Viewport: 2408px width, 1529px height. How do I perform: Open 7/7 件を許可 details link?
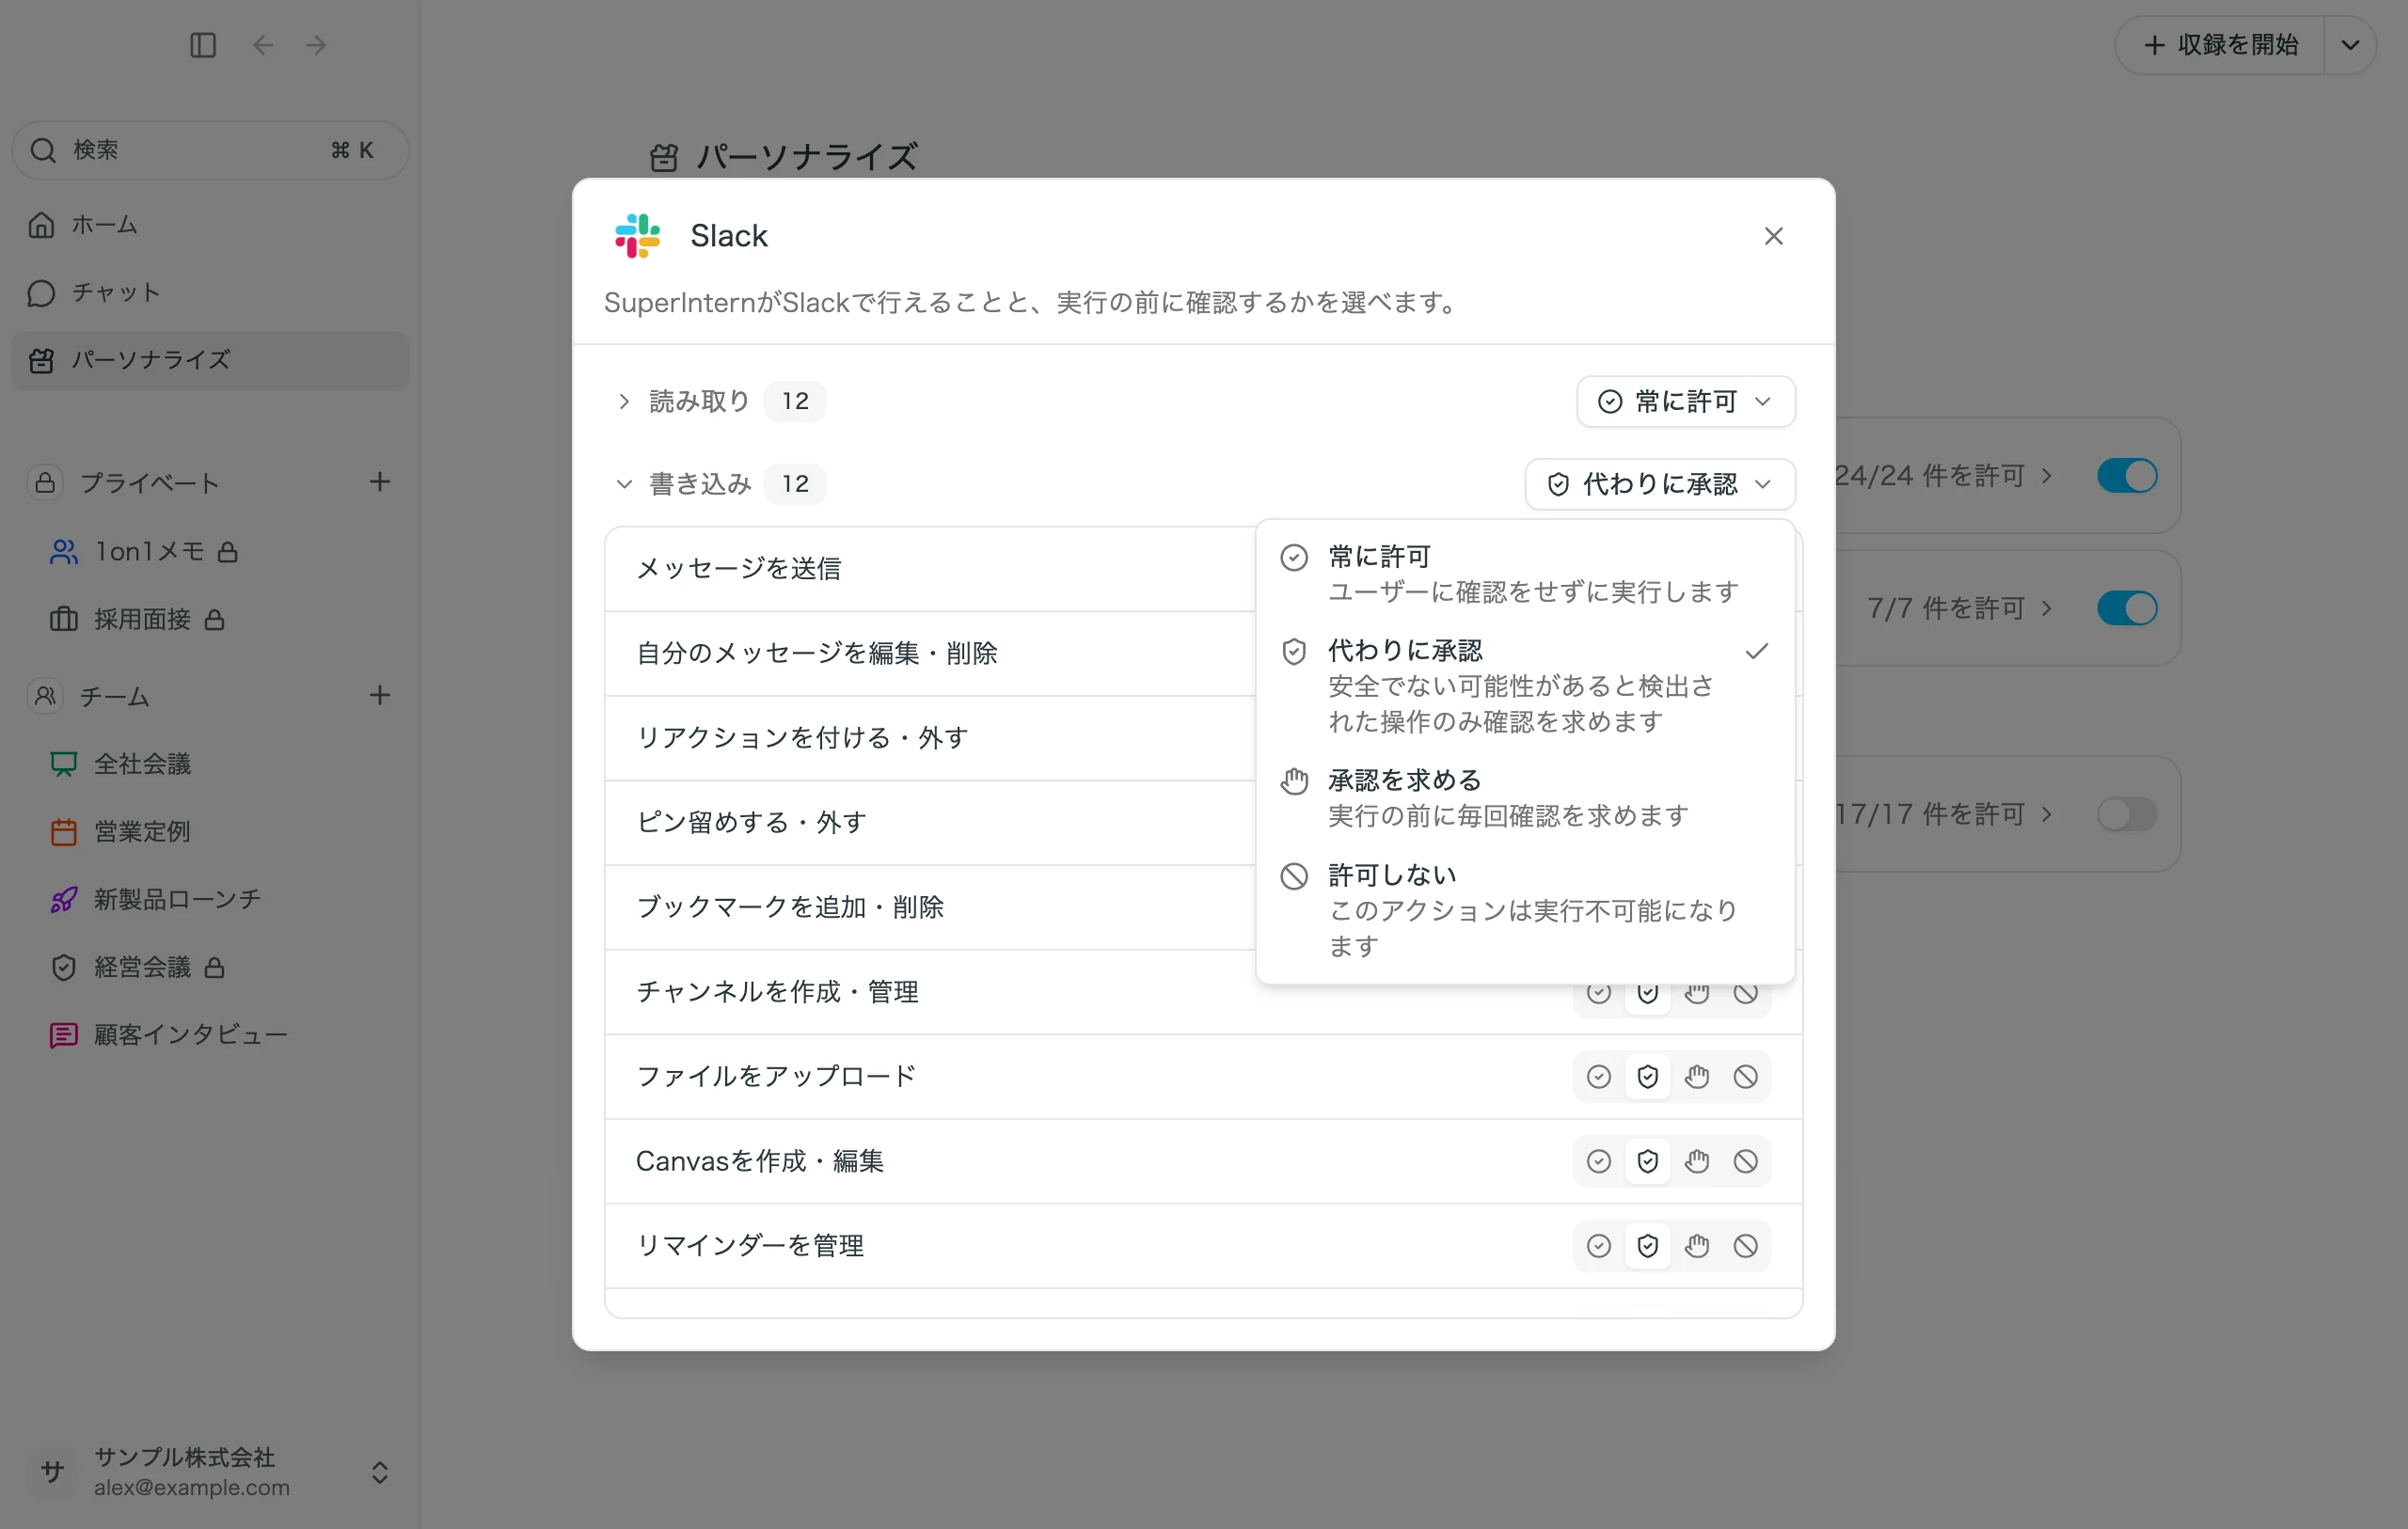point(1959,608)
